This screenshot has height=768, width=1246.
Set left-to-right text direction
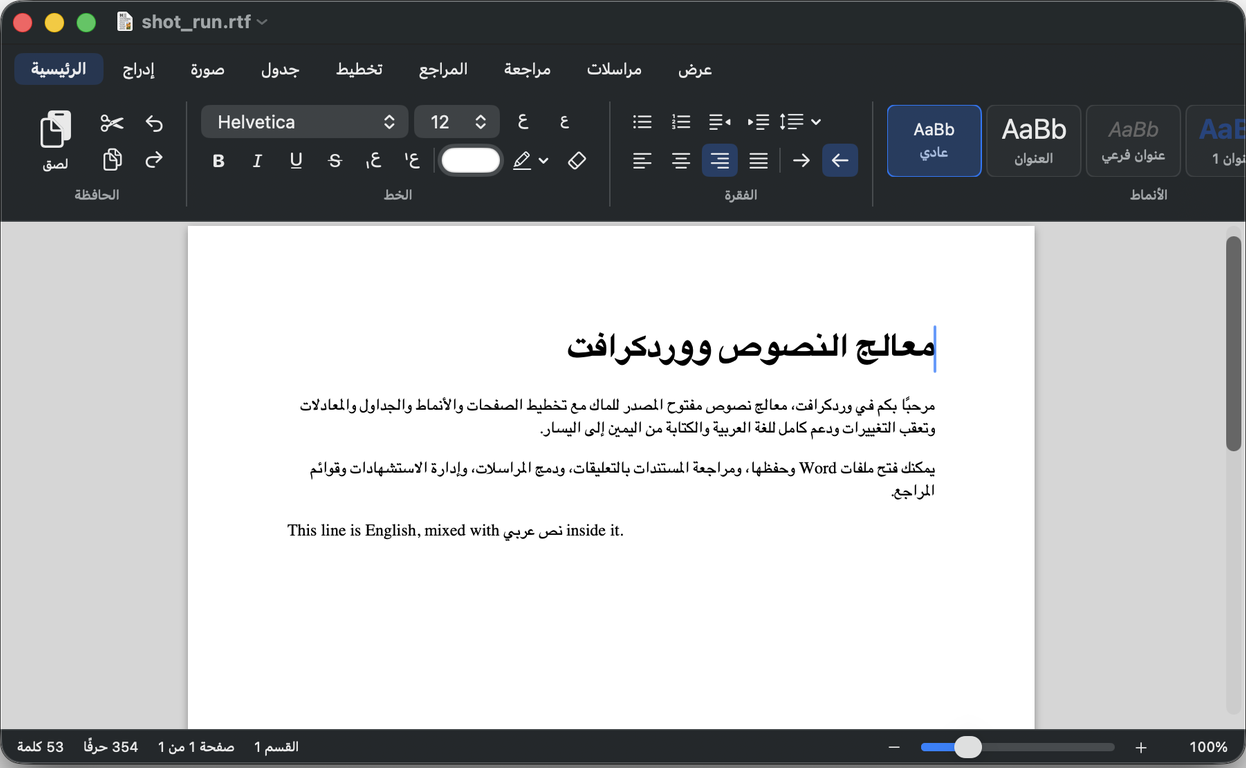pos(801,161)
